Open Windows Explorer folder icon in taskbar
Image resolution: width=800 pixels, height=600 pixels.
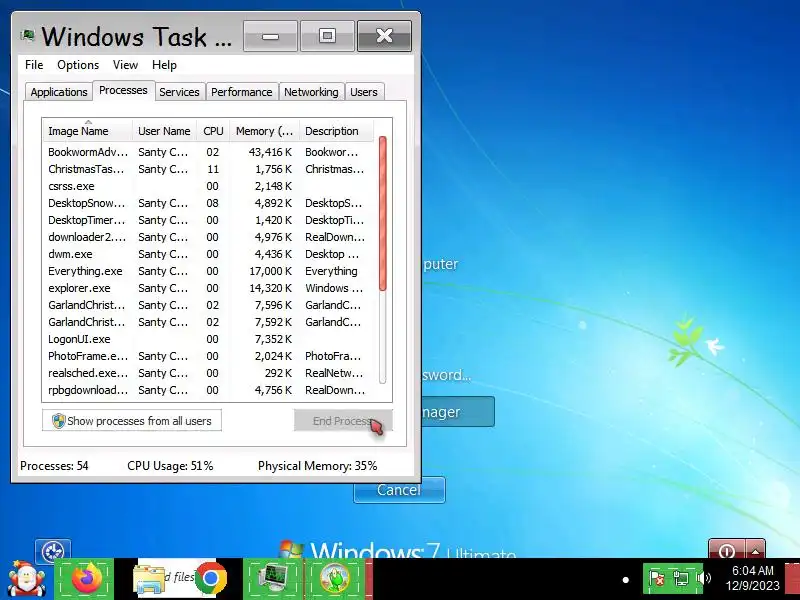(x=149, y=580)
